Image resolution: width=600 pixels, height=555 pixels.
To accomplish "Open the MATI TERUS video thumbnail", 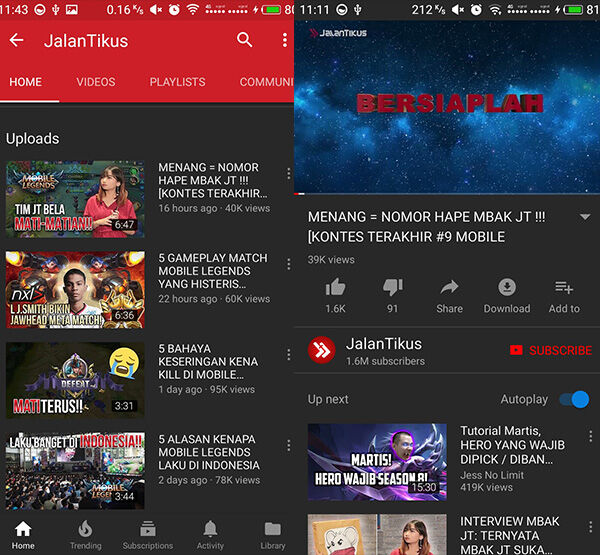I will click(75, 380).
